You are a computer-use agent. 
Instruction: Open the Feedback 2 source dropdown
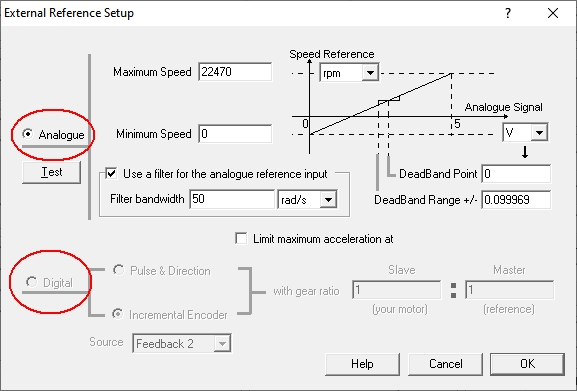click(x=182, y=344)
